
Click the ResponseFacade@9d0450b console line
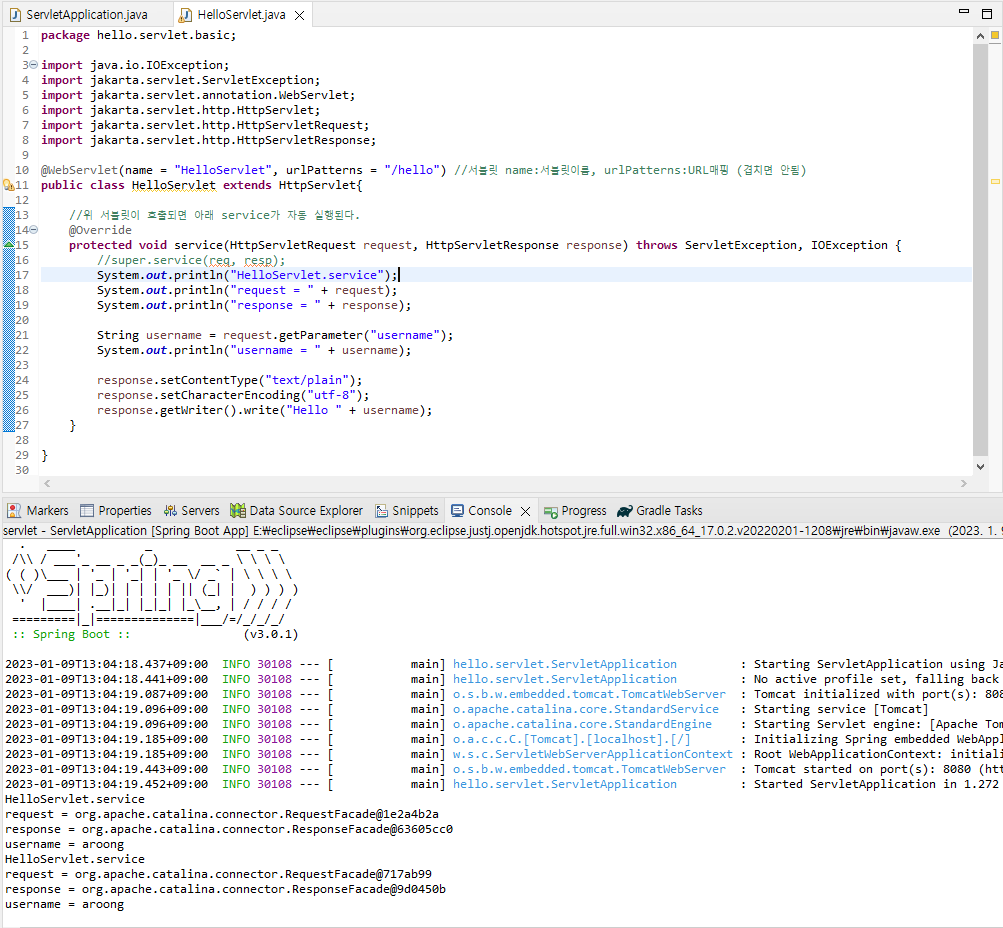(x=225, y=889)
